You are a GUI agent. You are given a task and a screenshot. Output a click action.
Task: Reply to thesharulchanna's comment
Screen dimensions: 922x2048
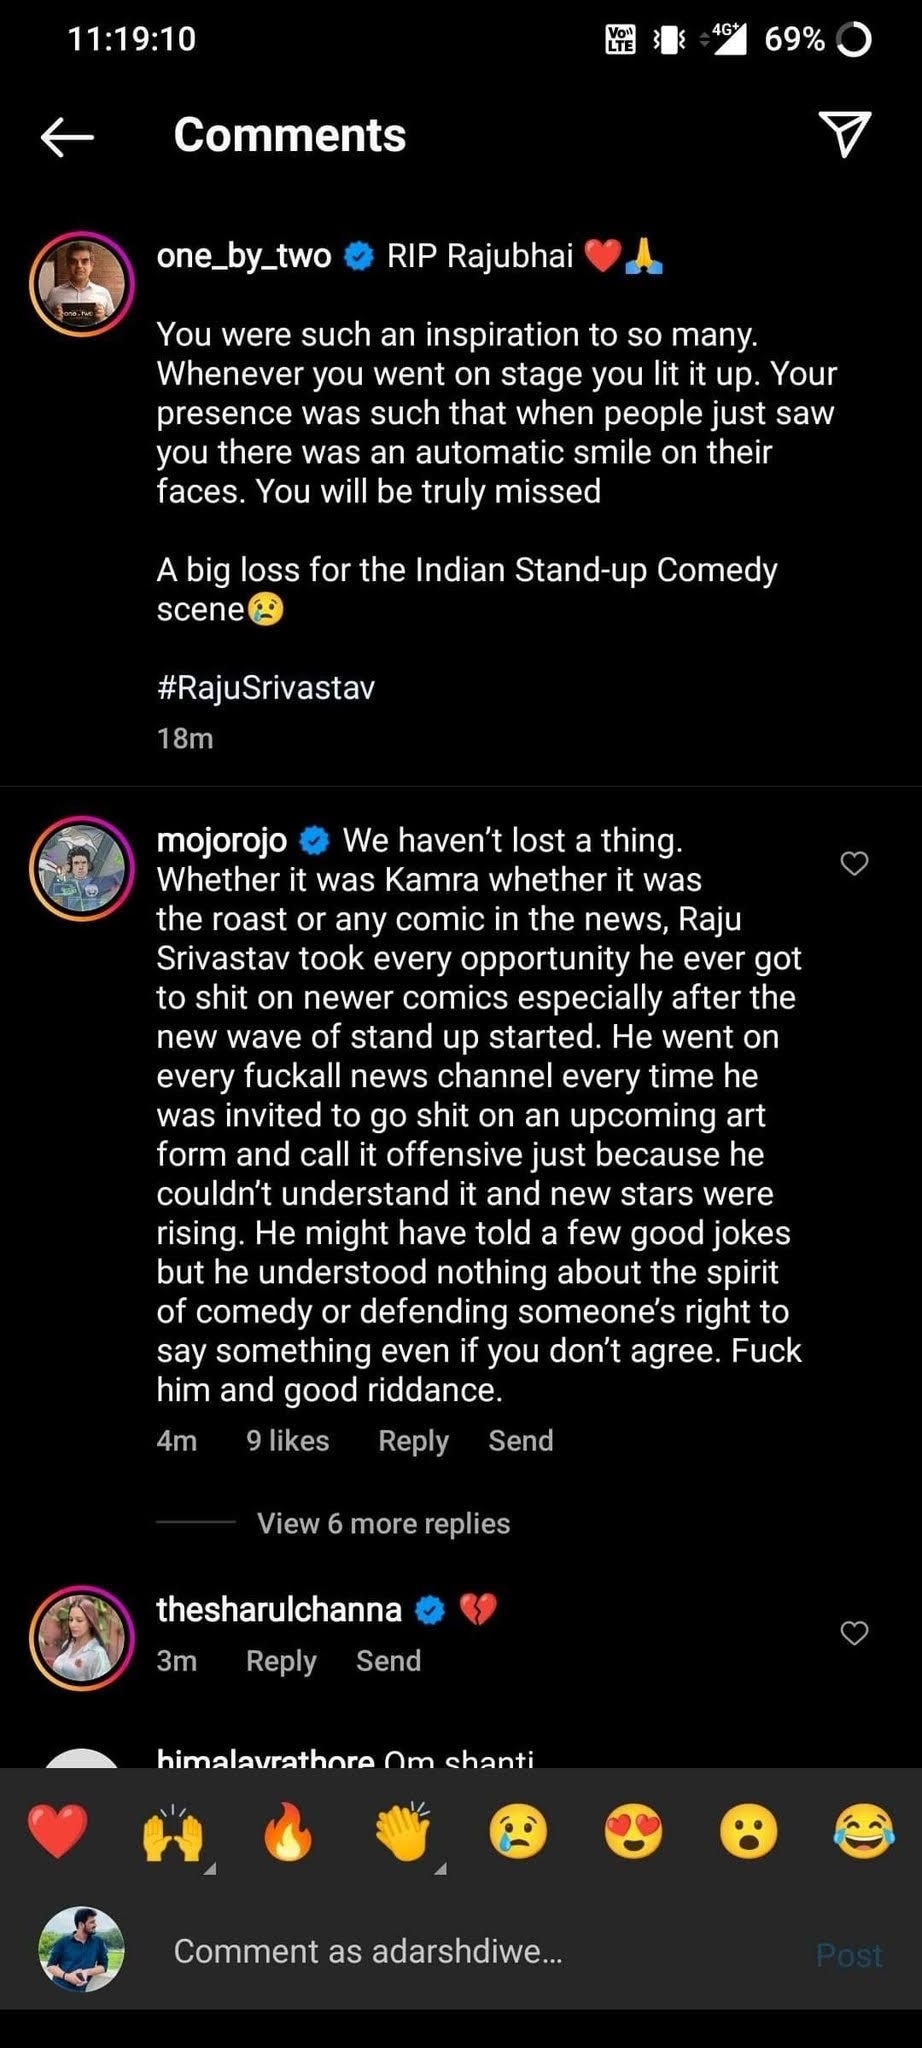click(281, 1661)
